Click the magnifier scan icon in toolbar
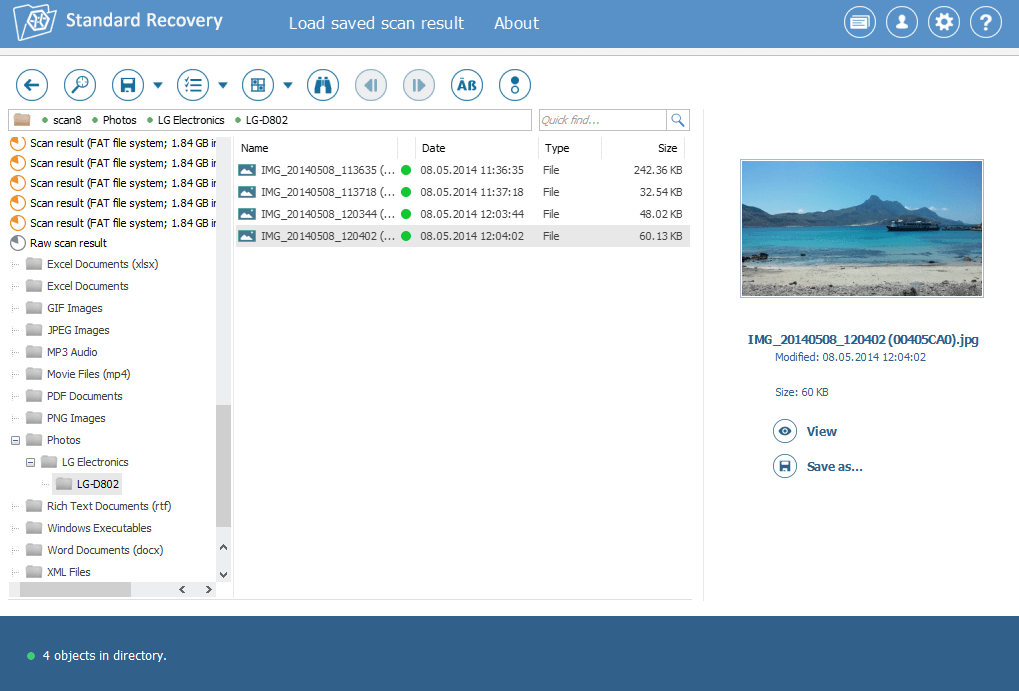 pyautogui.click(x=80, y=85)
